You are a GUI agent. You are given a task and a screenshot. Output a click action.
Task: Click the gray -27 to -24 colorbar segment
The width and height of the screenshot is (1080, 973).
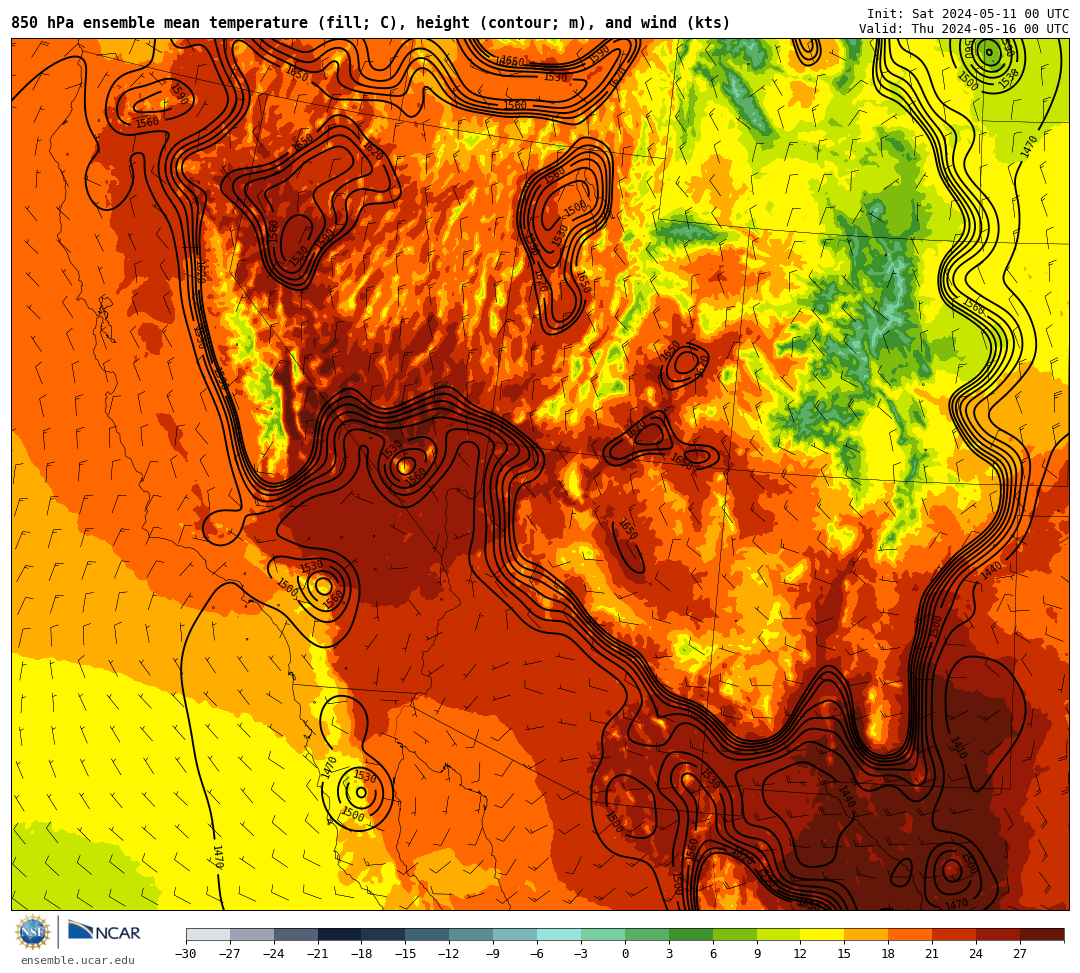tap(252, 934)
